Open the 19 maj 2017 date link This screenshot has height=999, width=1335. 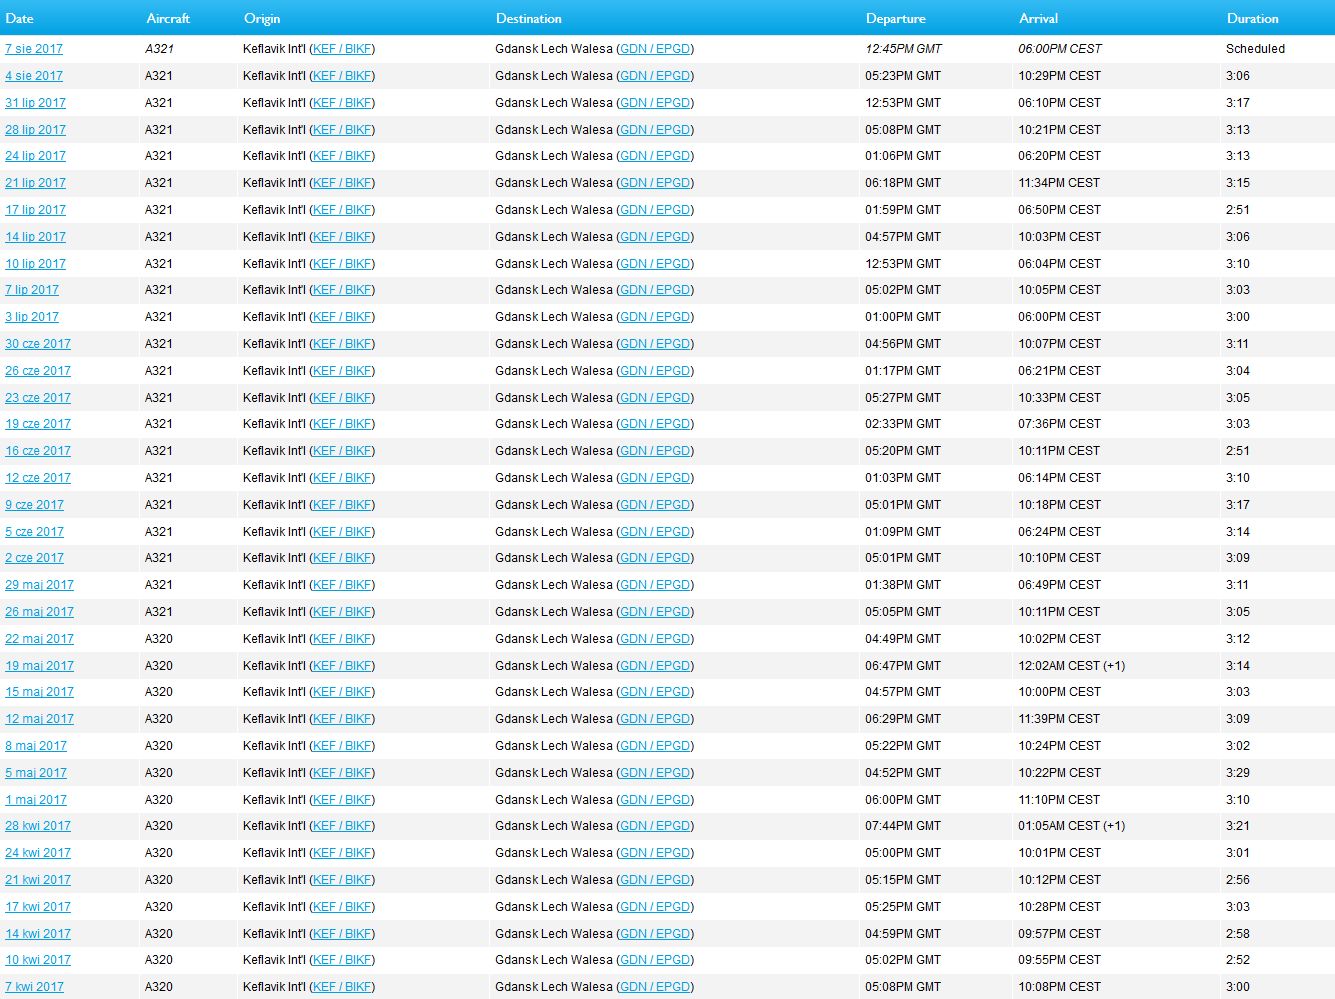pyautogui.click(x=39, y=666)
